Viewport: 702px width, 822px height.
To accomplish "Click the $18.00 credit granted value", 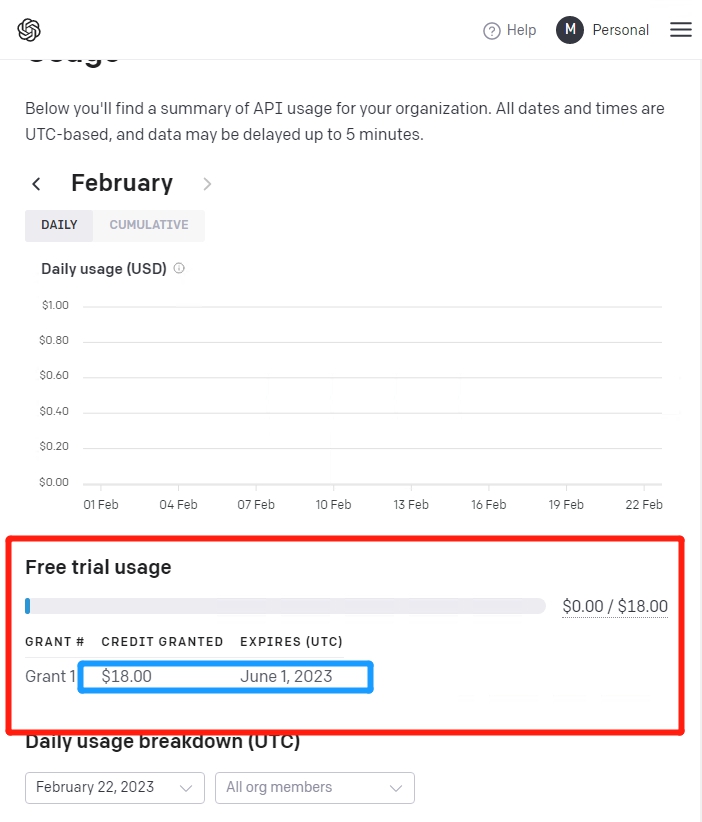I will (126, 677).
